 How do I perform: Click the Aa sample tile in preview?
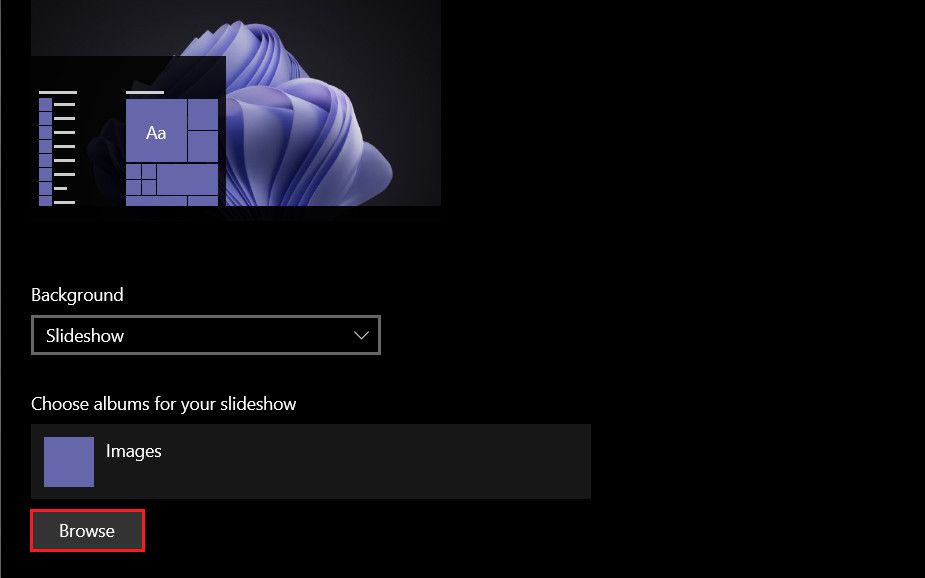click(156, 131)
